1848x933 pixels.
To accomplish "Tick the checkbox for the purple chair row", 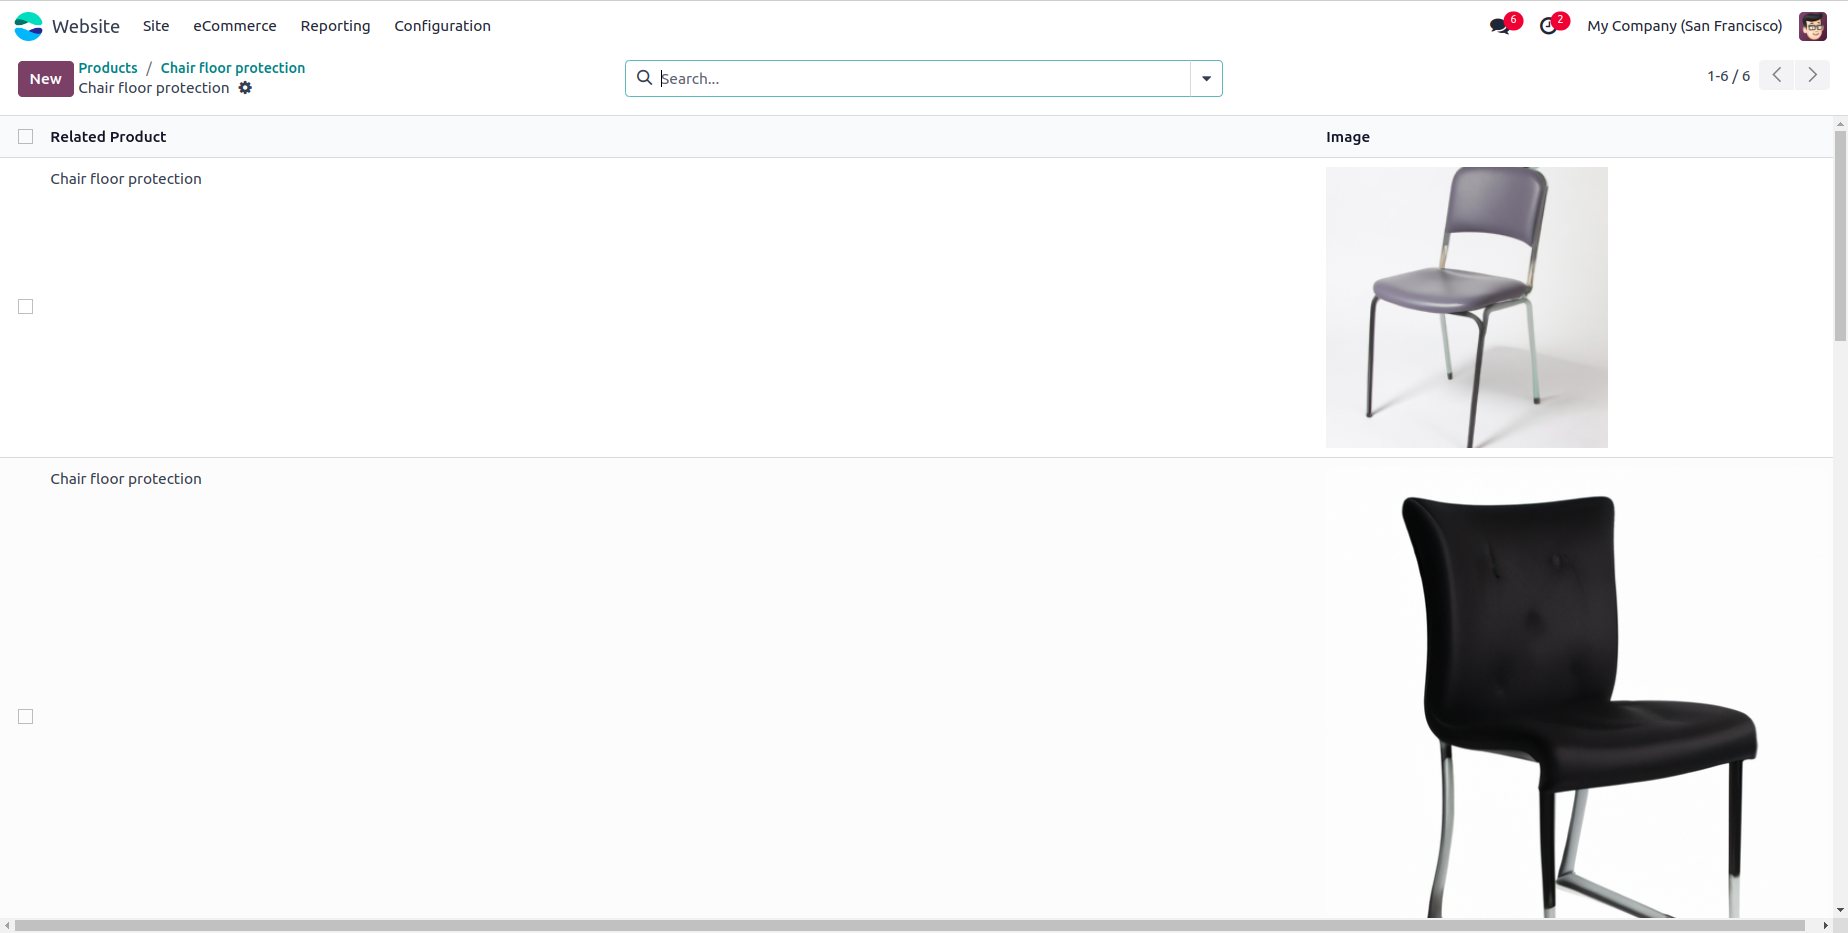I will click(x=26, y=307).
